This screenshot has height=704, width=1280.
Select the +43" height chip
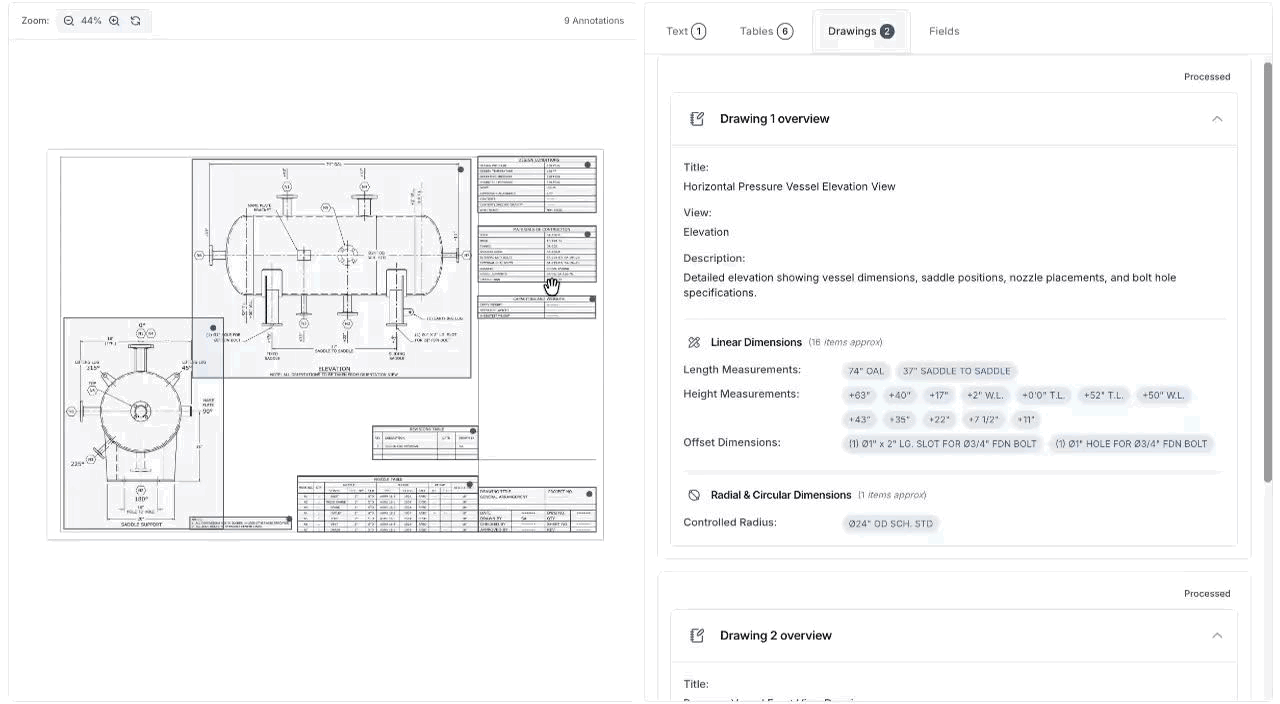pos(860,420)
